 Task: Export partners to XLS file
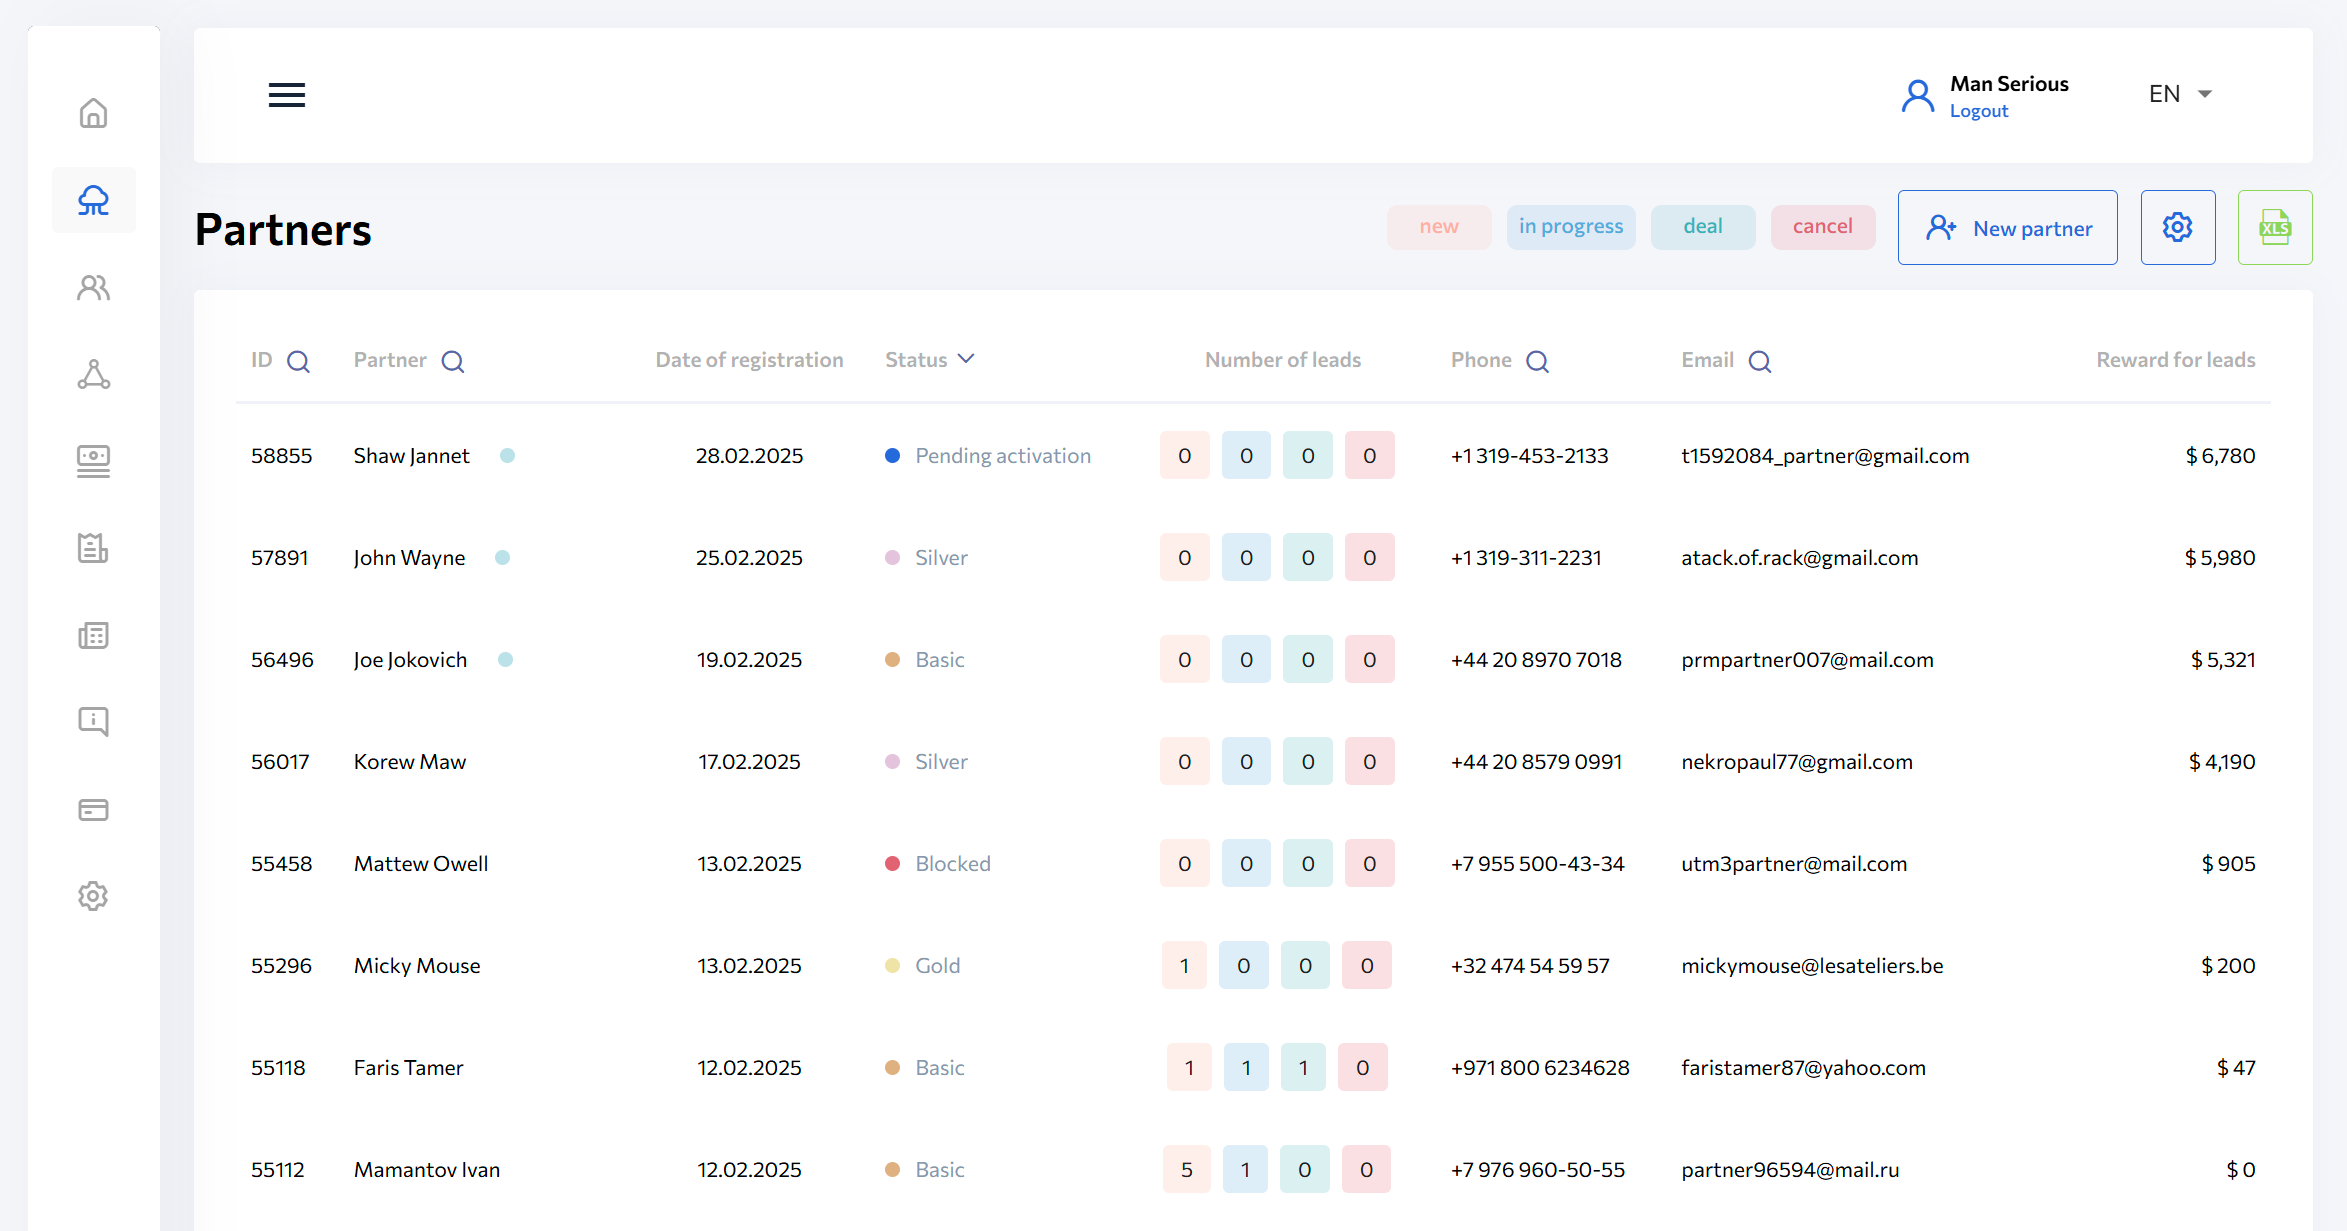coord(2274,228)
